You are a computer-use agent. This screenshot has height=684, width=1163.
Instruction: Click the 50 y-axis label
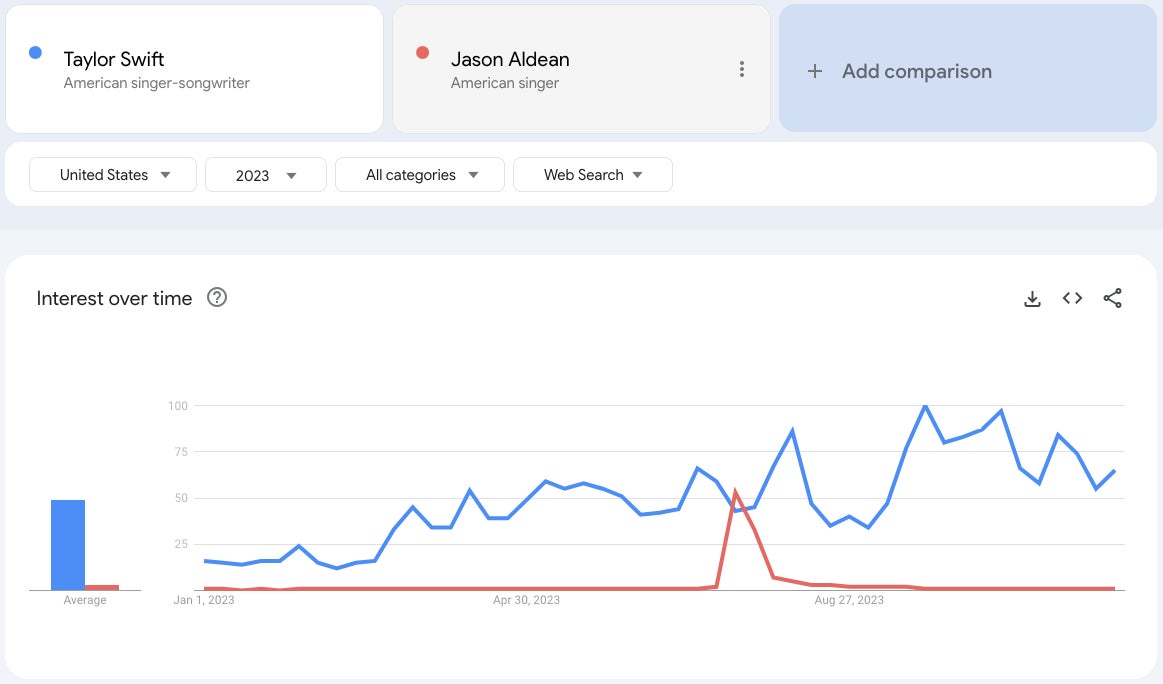tap(181, 498)
